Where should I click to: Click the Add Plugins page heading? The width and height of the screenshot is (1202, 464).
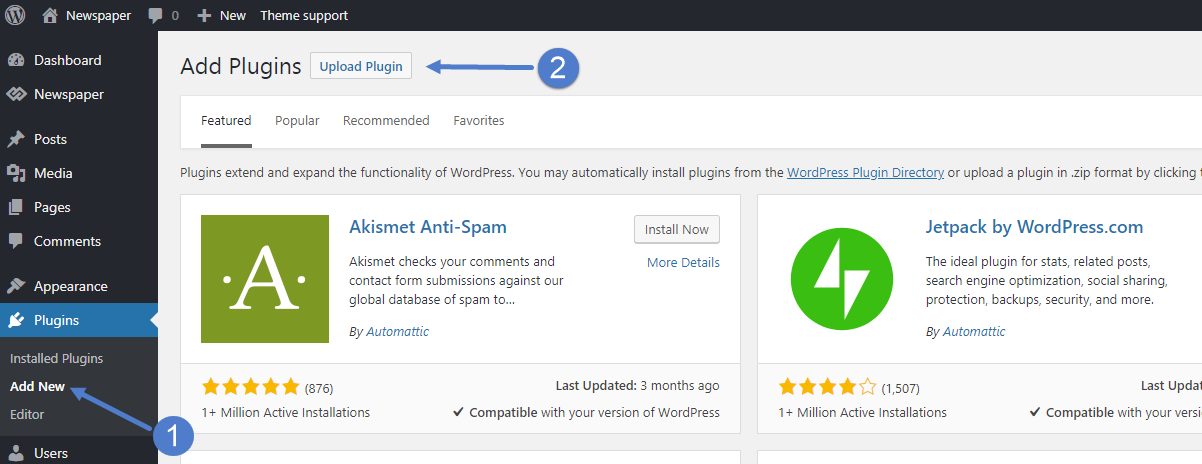pyautogui.click(x=240, y=66)
